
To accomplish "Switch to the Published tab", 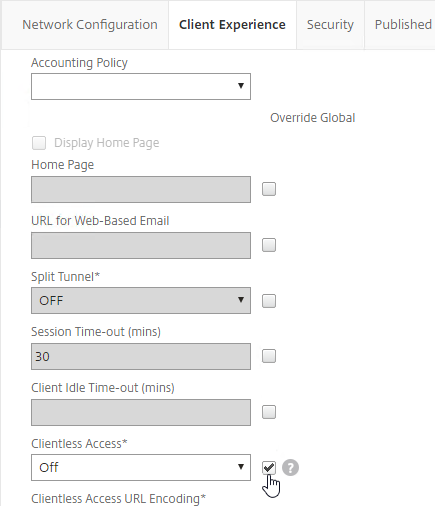I will point(403,25).
